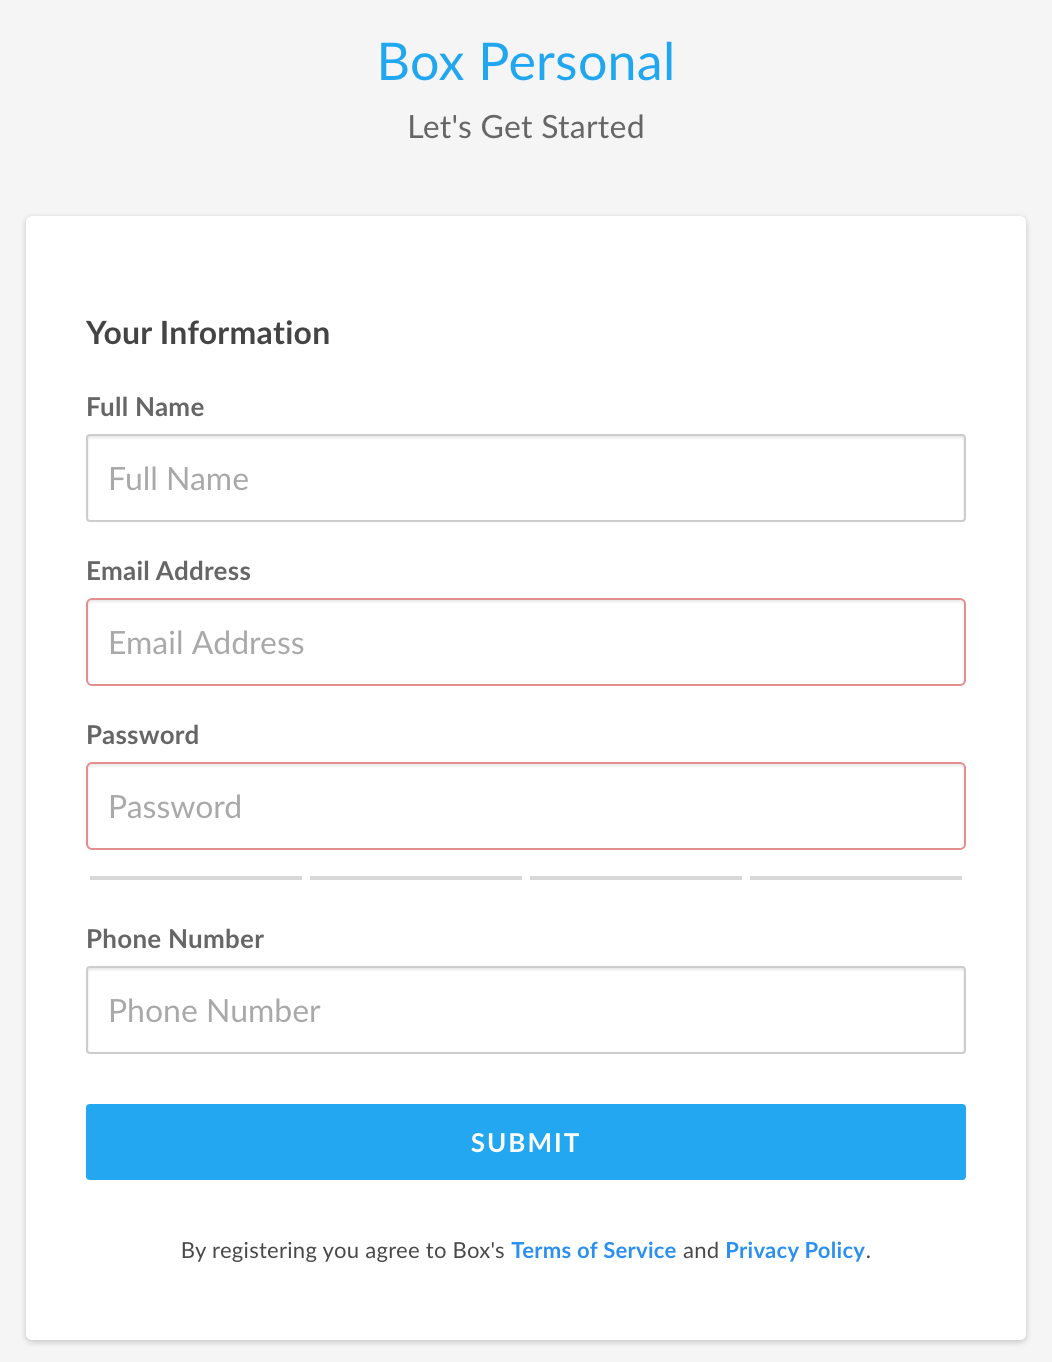Click the Box Personal title
This screenshot has height=1362, width=1052.
tap(526, 62)
